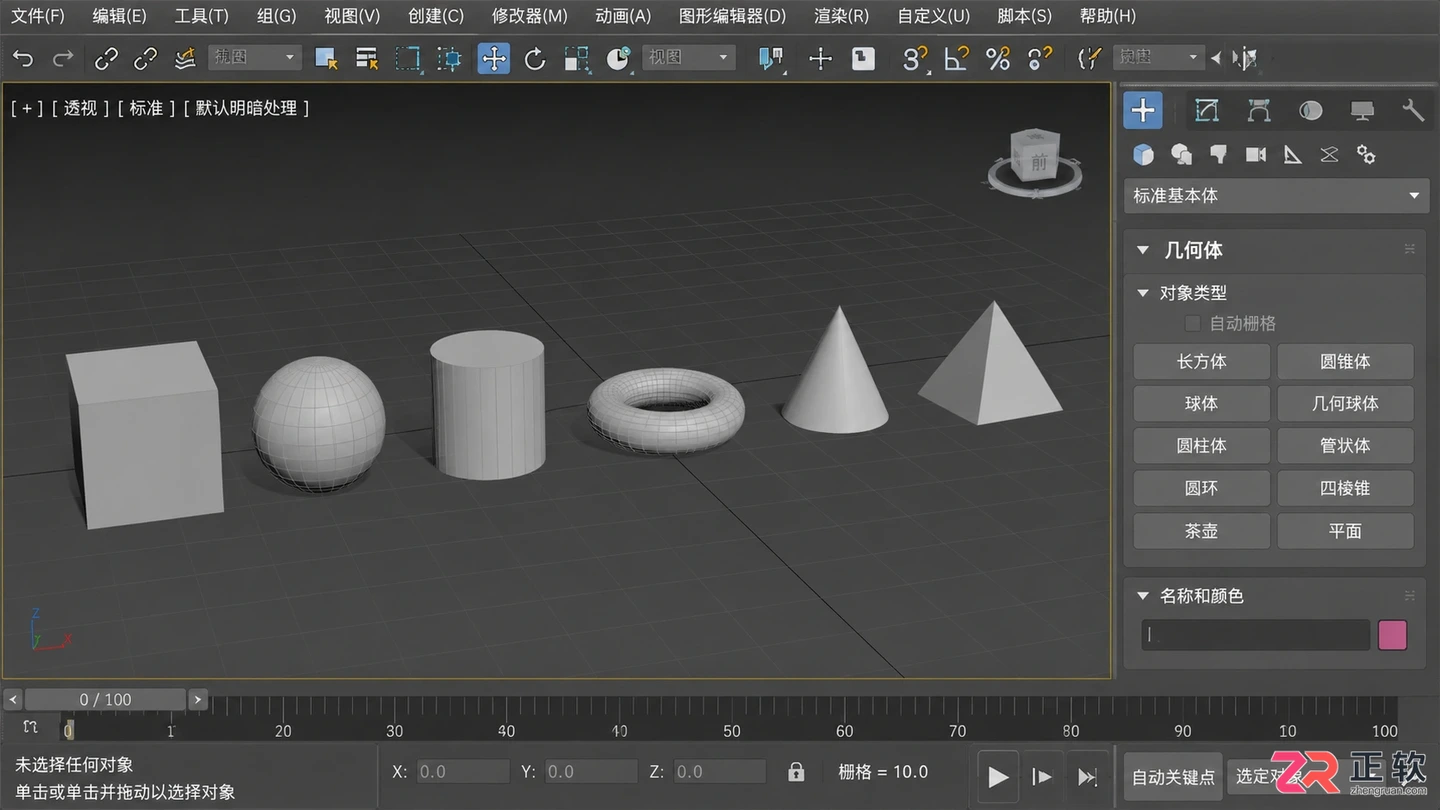This screenshot has width=1440, height=810.
Task: Click the 自动关键点 button
Action: coord(1173,777)
